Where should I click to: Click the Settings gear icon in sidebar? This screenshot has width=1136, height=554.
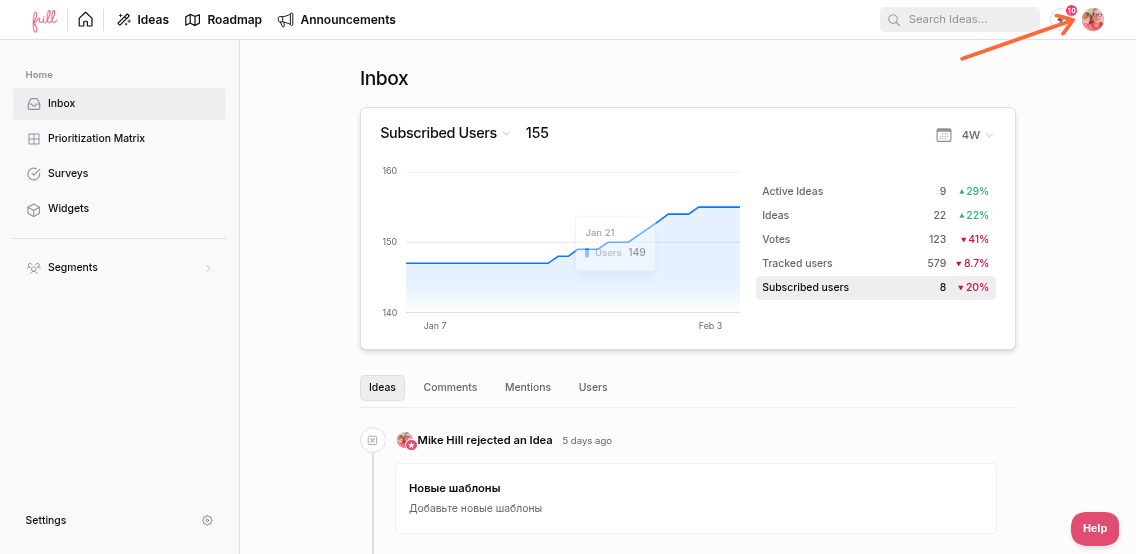[x=207, y=520]
